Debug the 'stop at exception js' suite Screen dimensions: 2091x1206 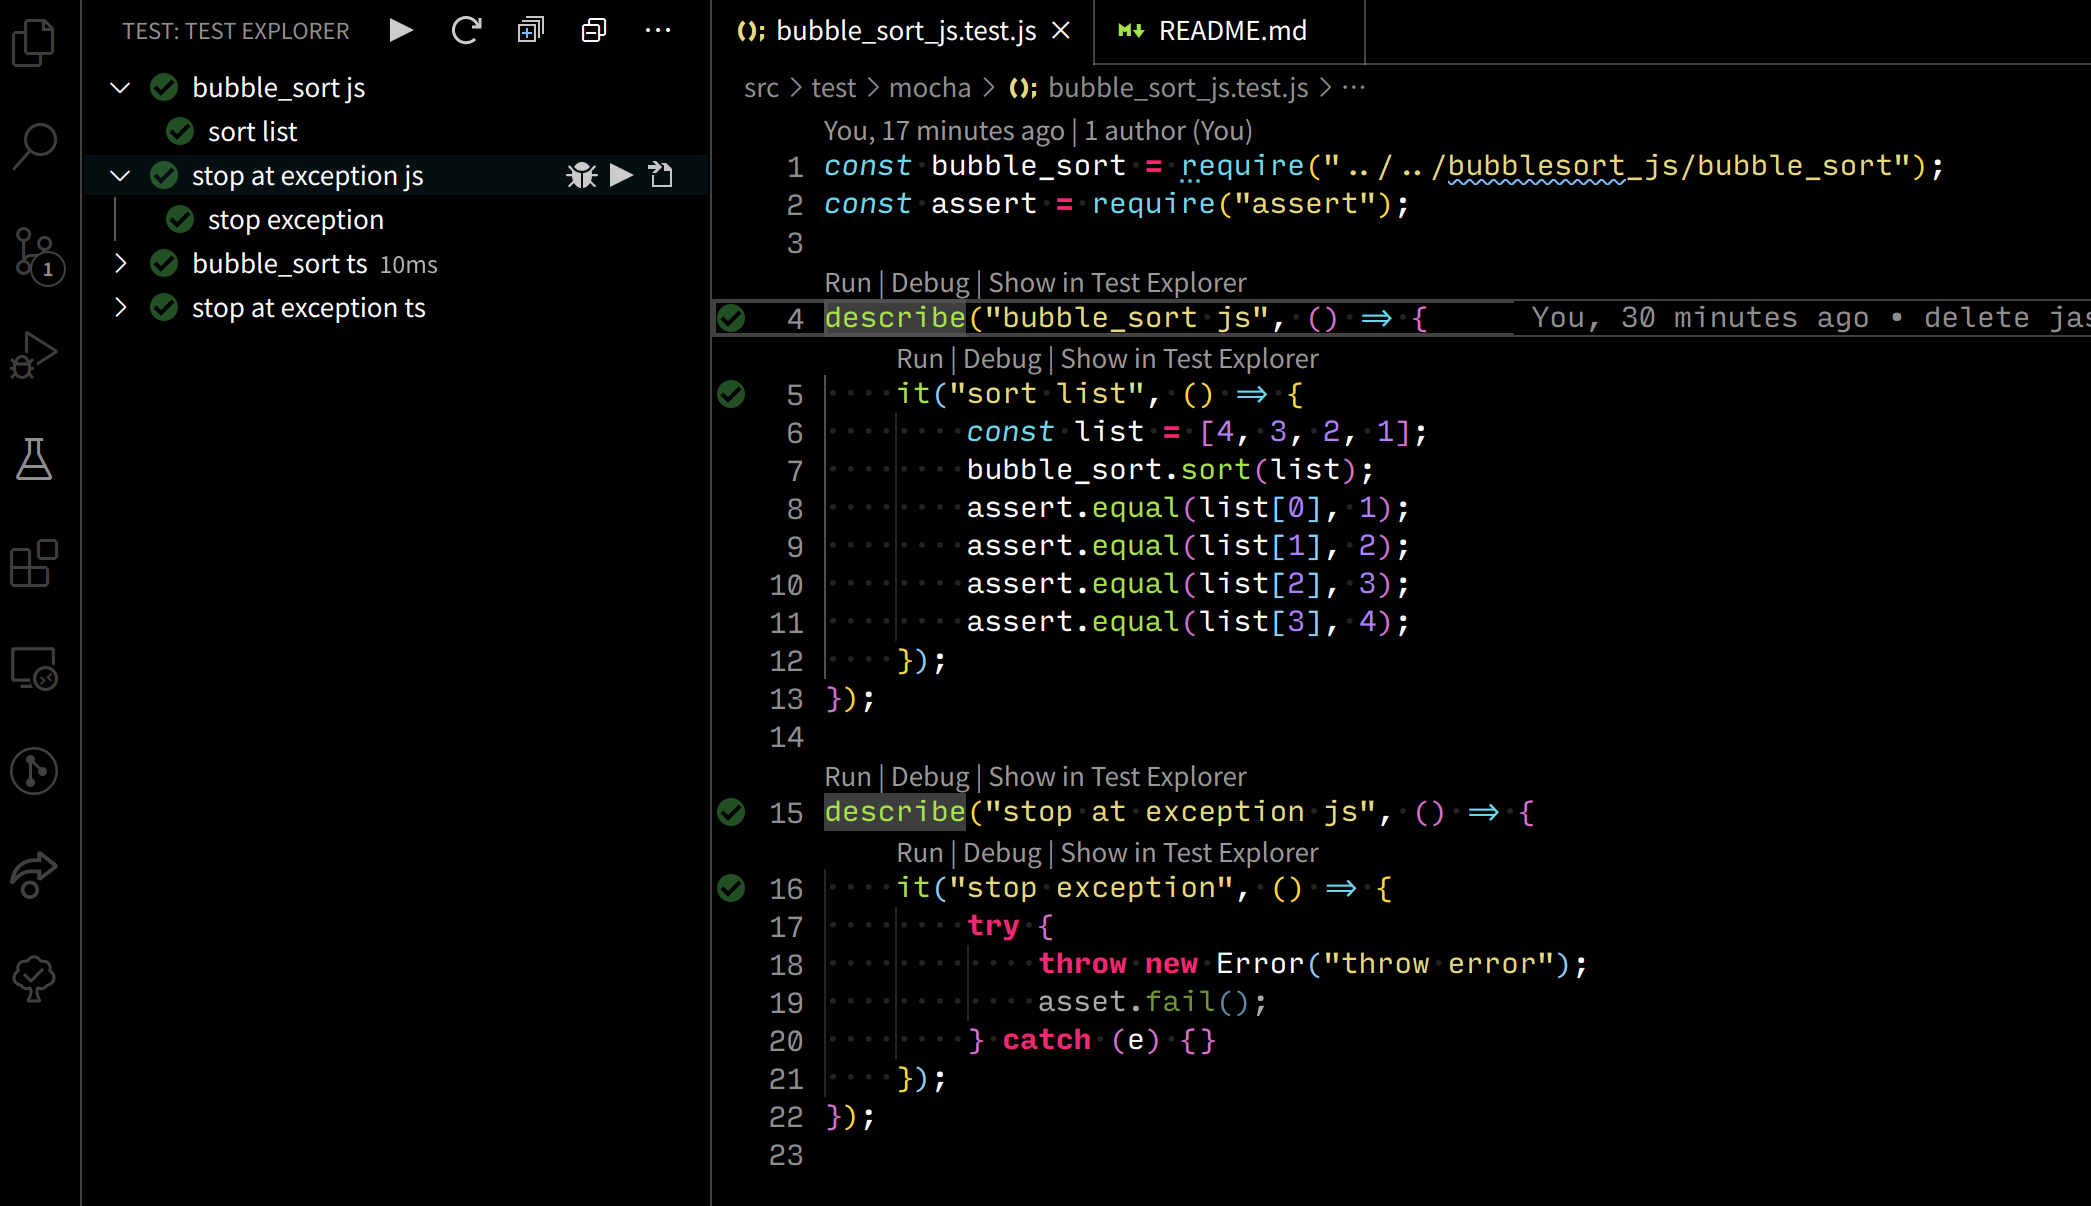[581, 176]
